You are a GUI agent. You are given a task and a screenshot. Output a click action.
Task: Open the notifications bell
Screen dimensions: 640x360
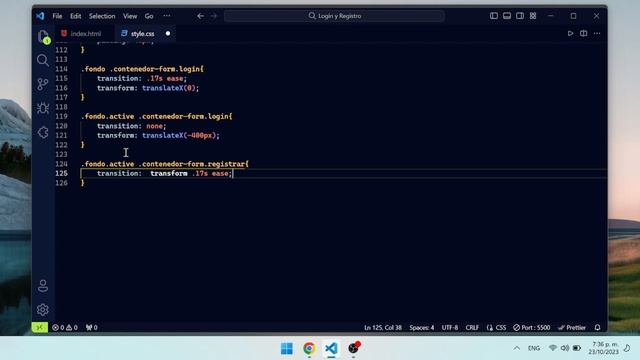point(598,327)
